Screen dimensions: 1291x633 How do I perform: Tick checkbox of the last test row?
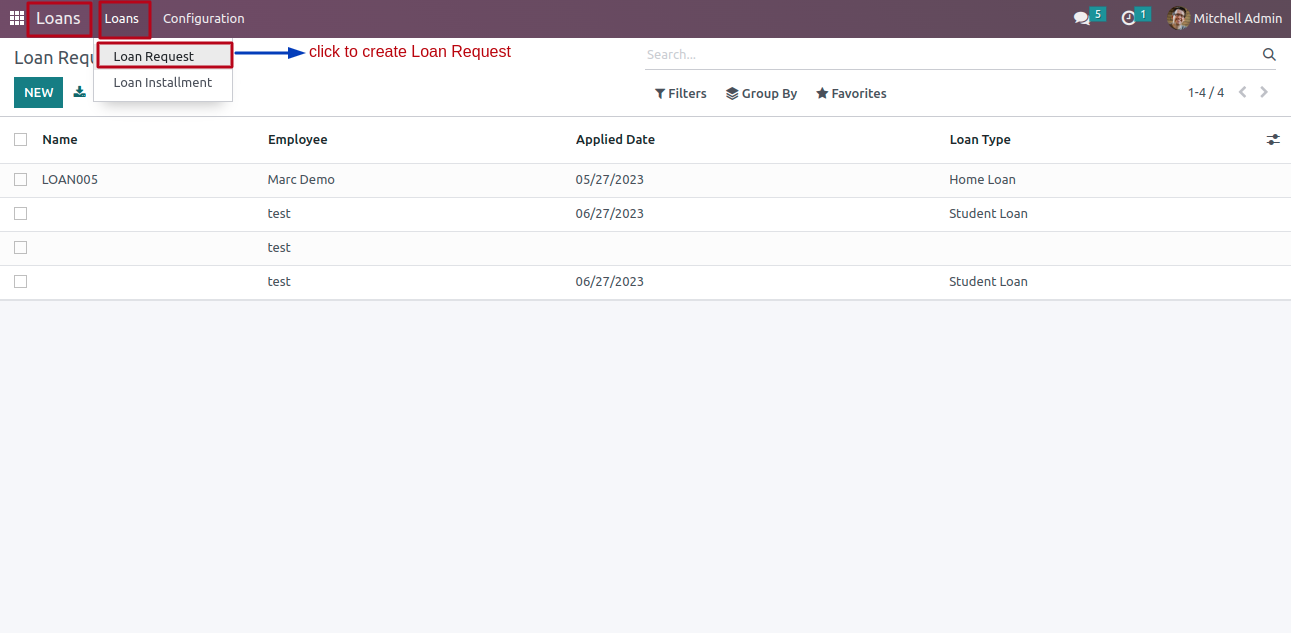tap(20, 282)
